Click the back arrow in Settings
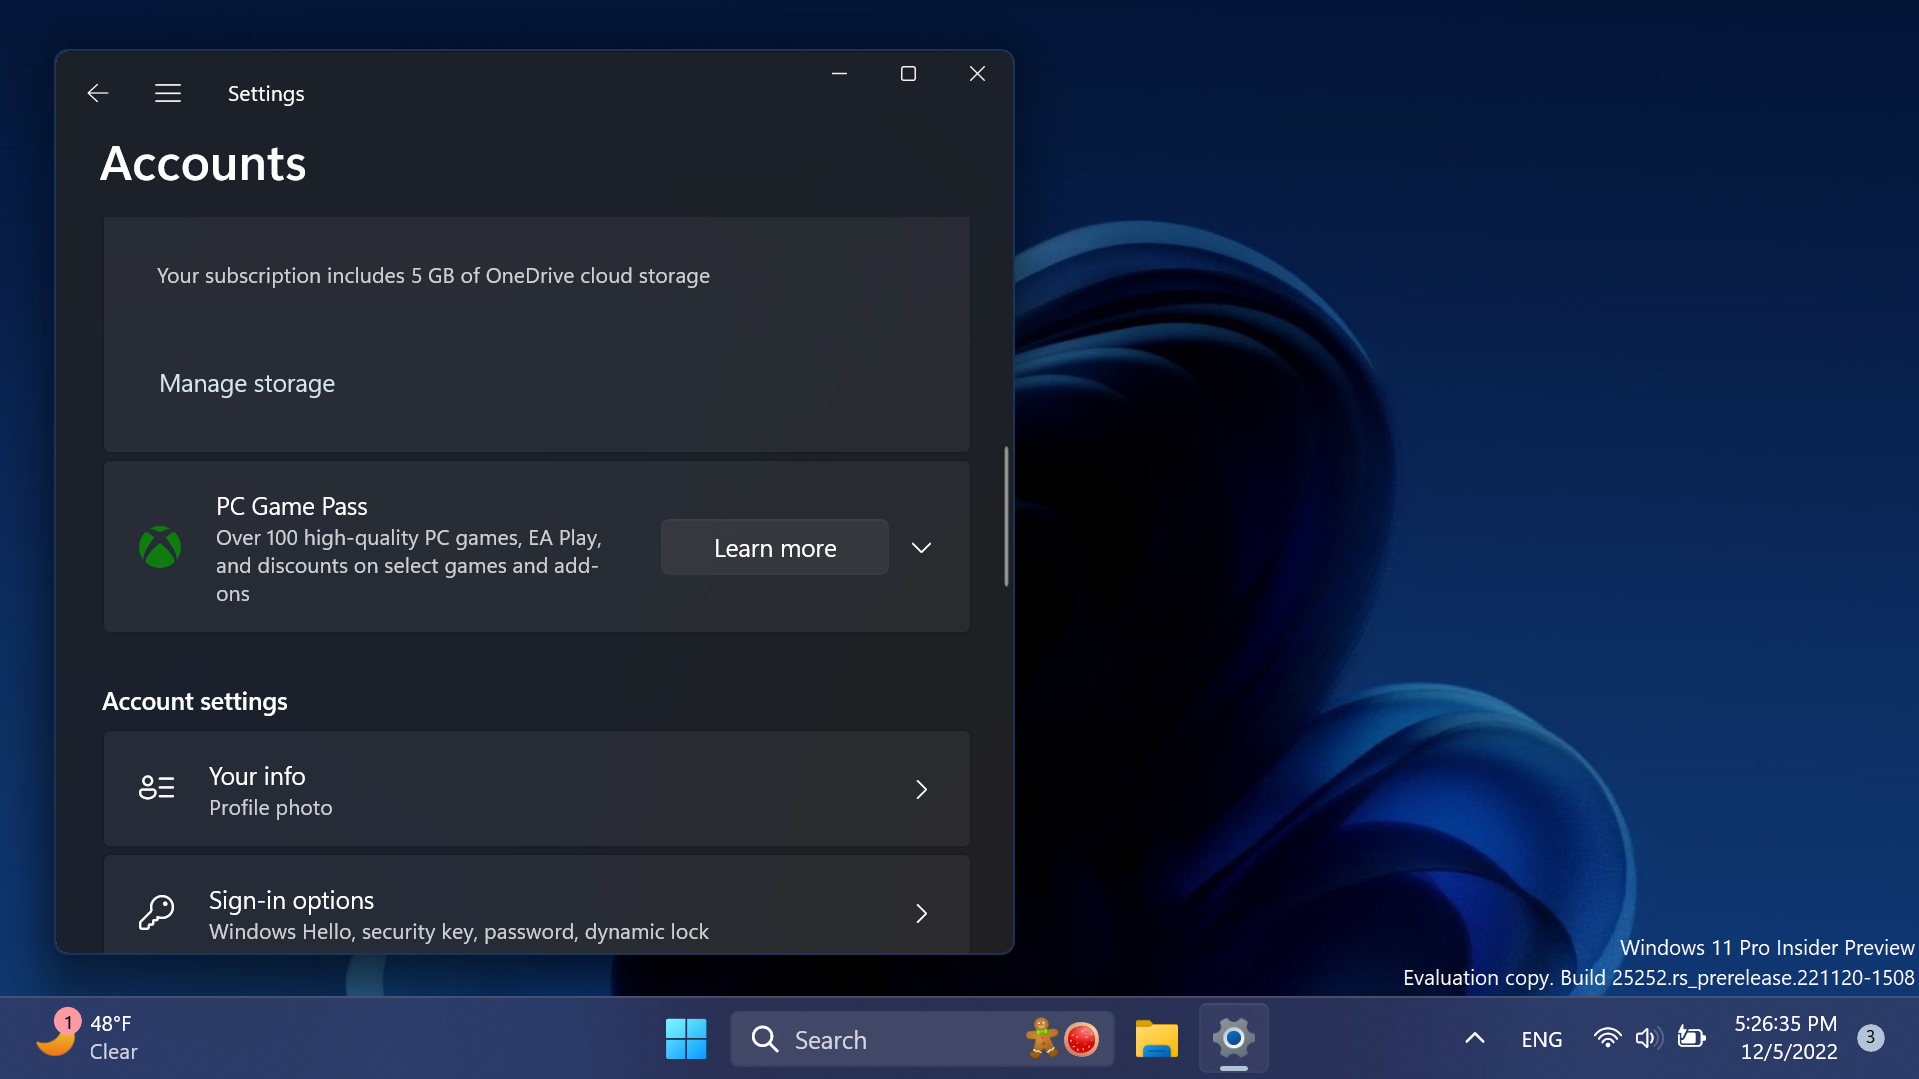This screenshot has height=1079, width=1919. (97, 93)
